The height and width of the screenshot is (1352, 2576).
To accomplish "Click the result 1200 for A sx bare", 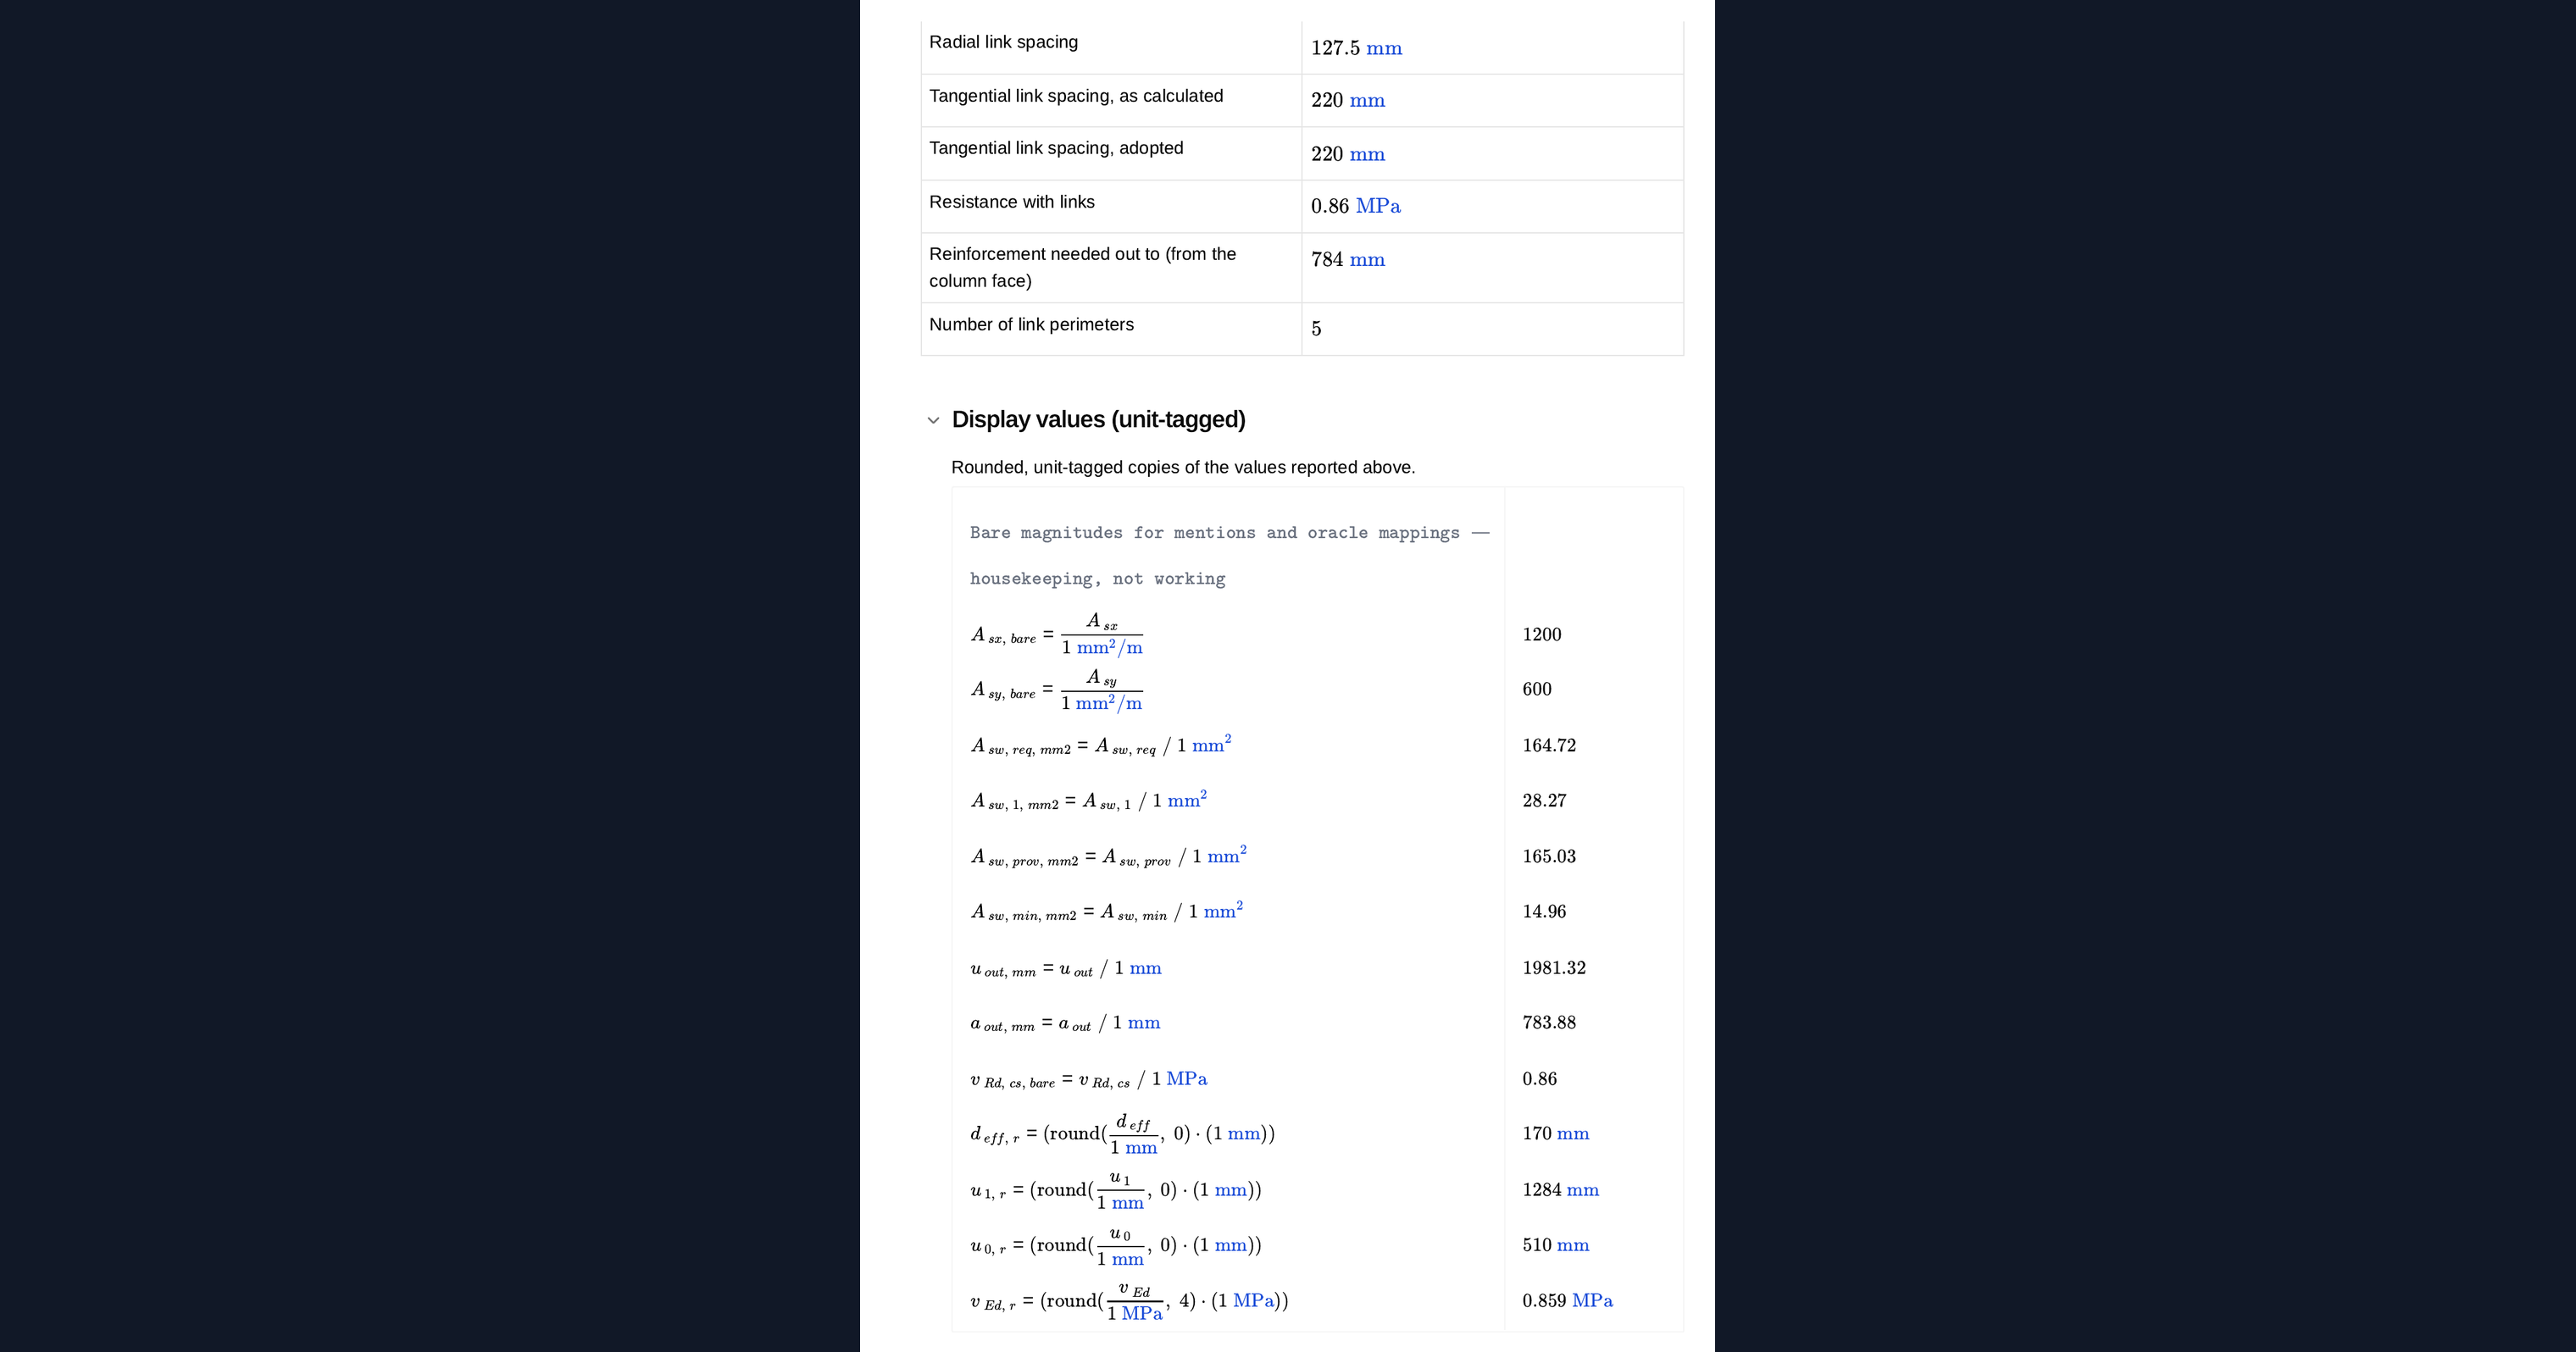I will point(1541,634).
